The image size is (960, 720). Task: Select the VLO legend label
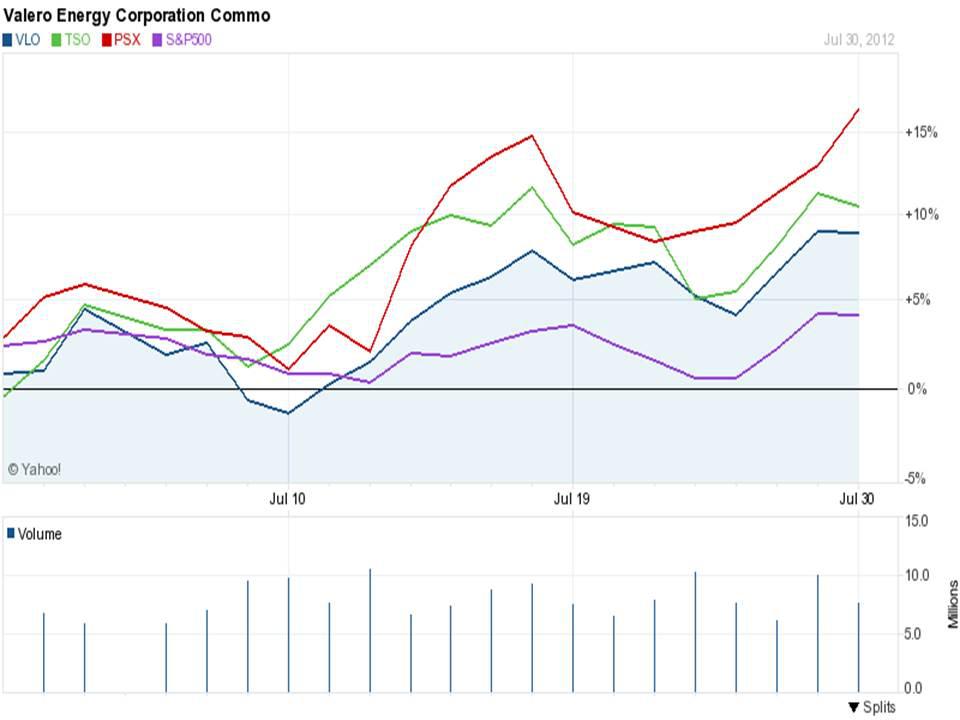(x=28, y=40)
